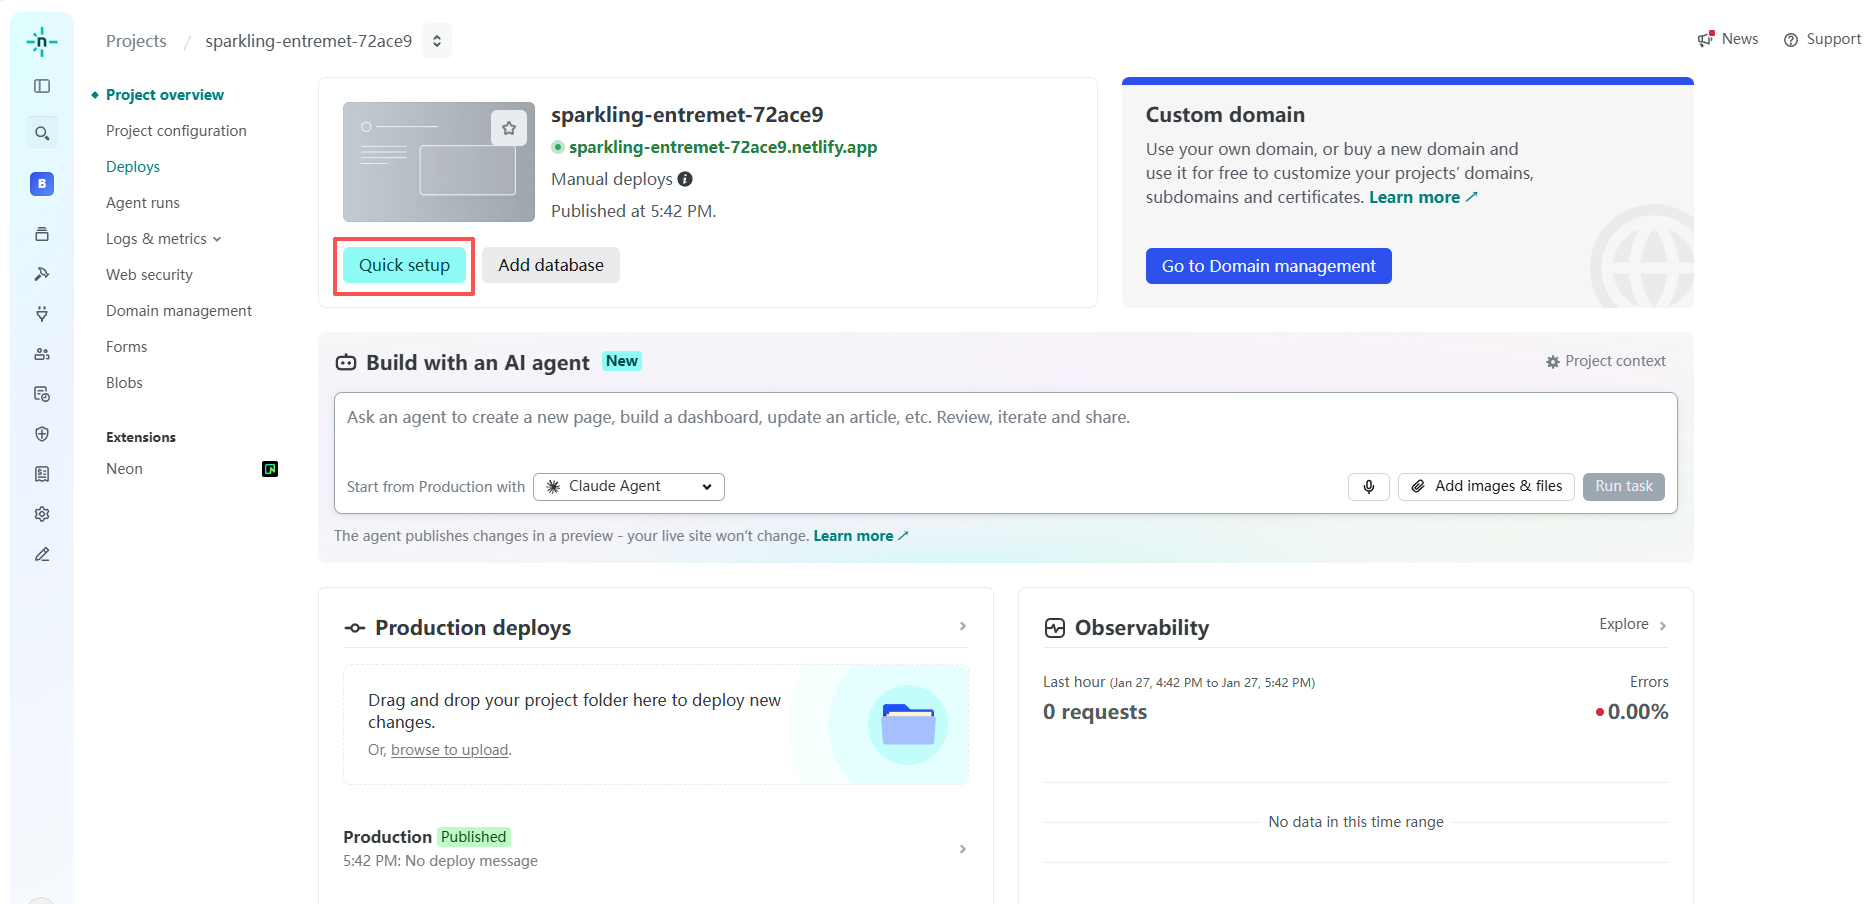Open the billing ledger icon in rail

click(x=42, y=474)
